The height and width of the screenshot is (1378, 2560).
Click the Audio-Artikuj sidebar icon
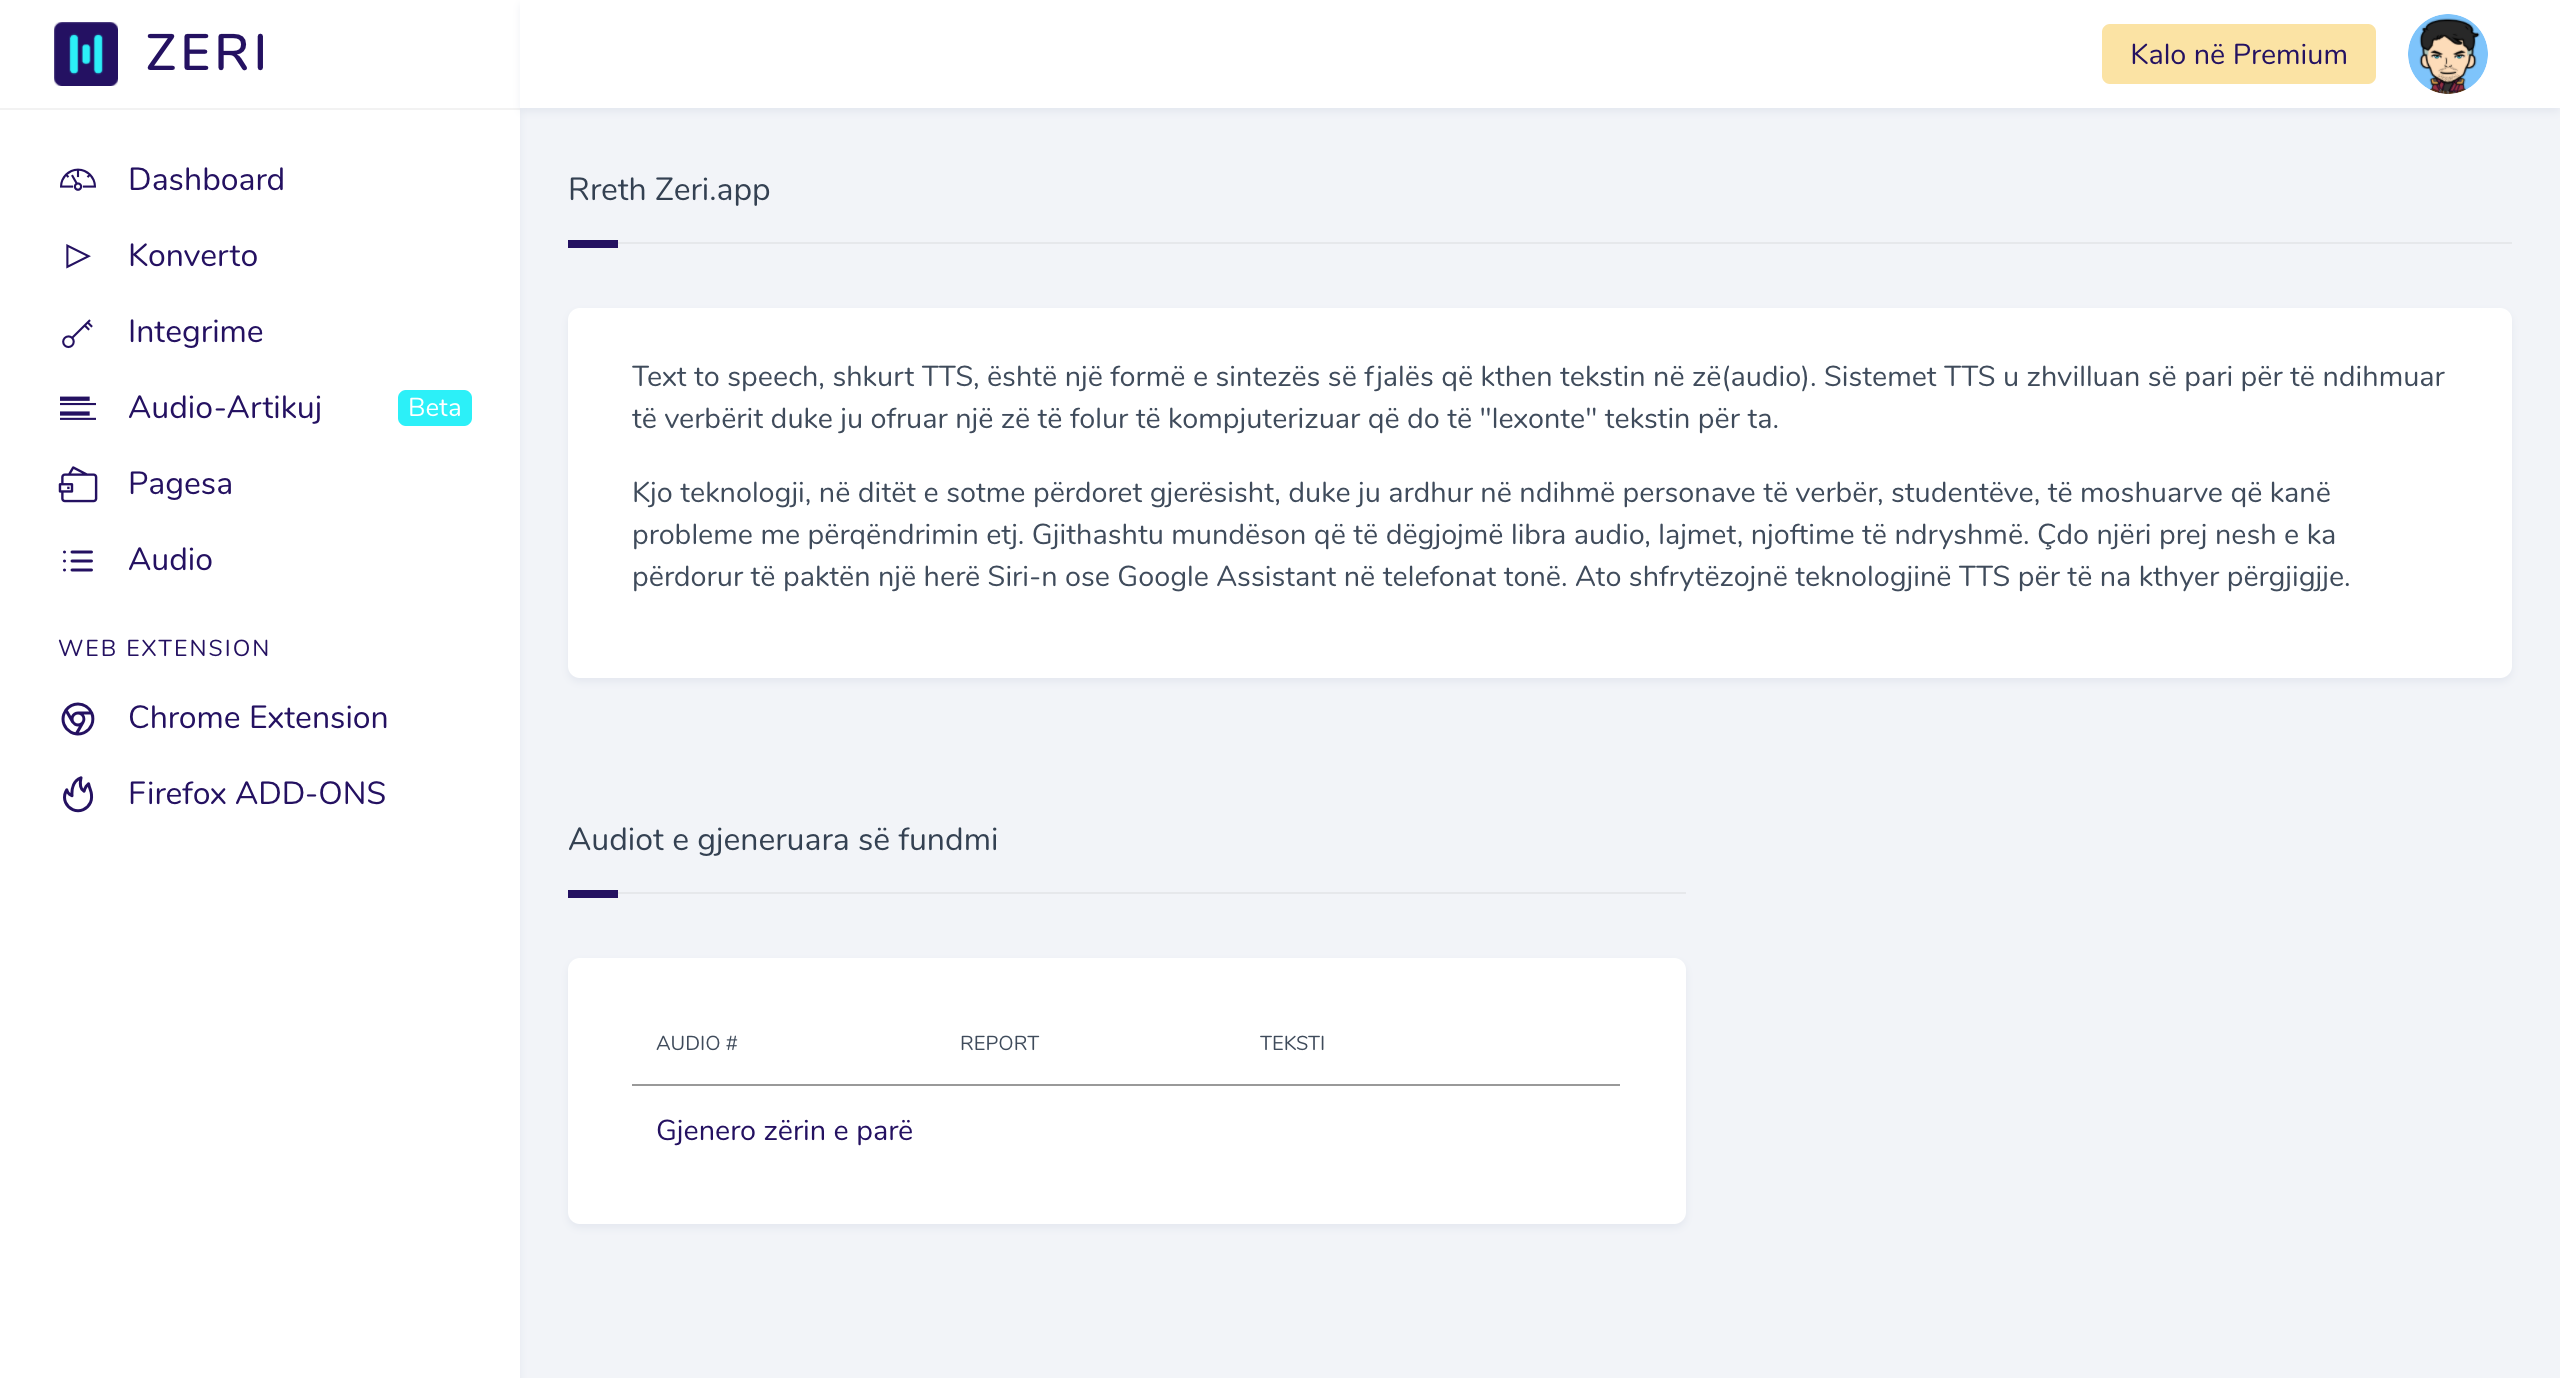coord(78,407)
